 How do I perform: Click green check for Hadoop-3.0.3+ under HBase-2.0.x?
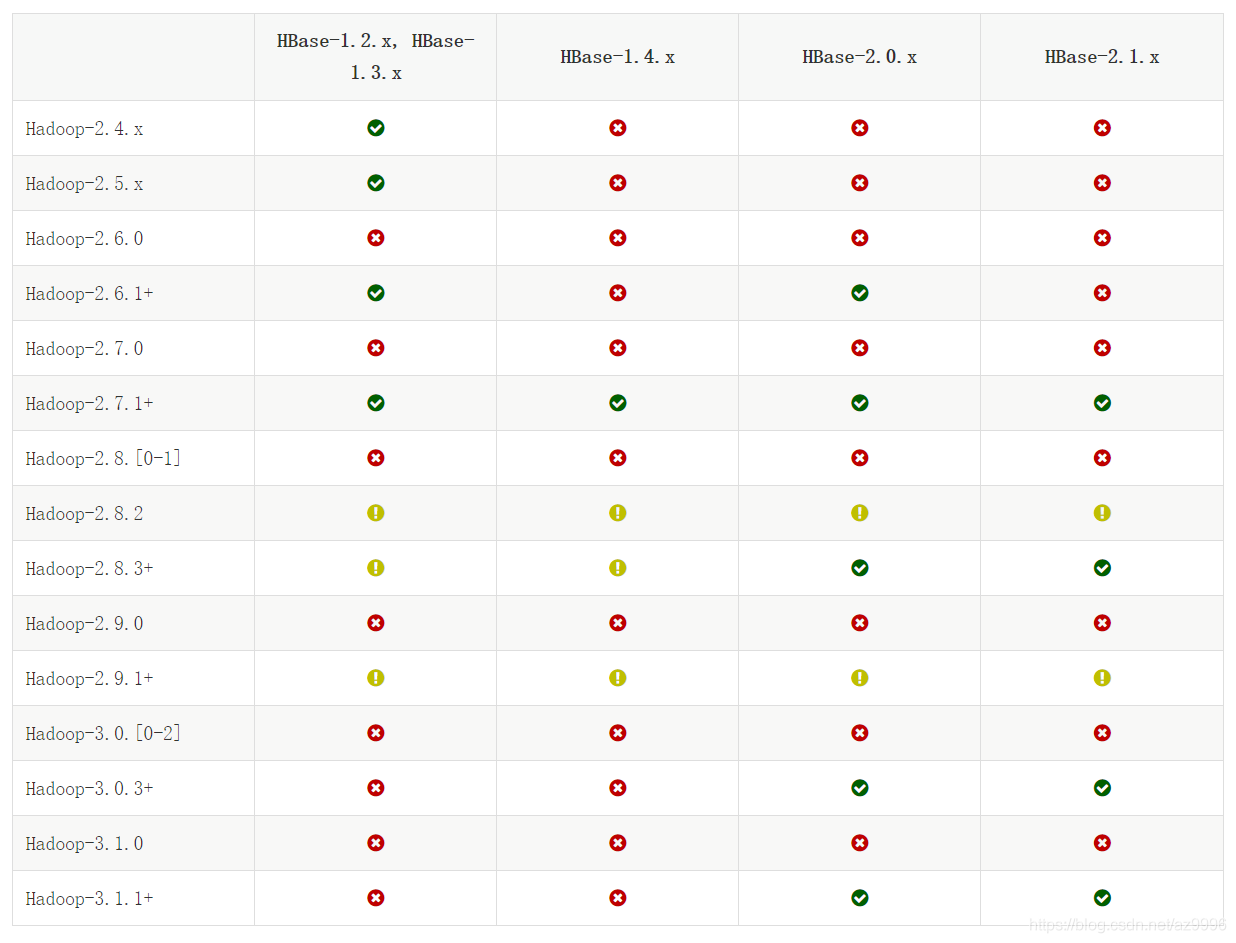[860, 788]
